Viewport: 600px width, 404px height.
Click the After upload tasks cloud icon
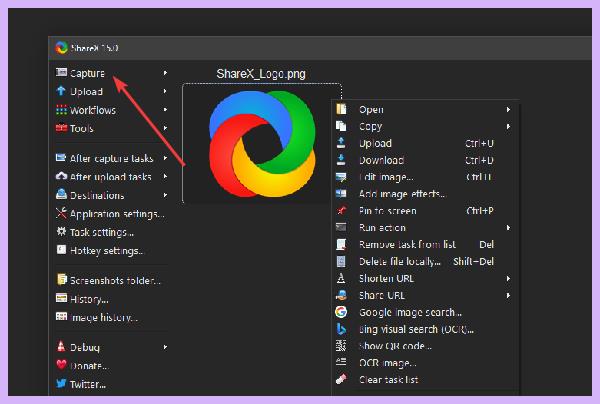point(61,176)
